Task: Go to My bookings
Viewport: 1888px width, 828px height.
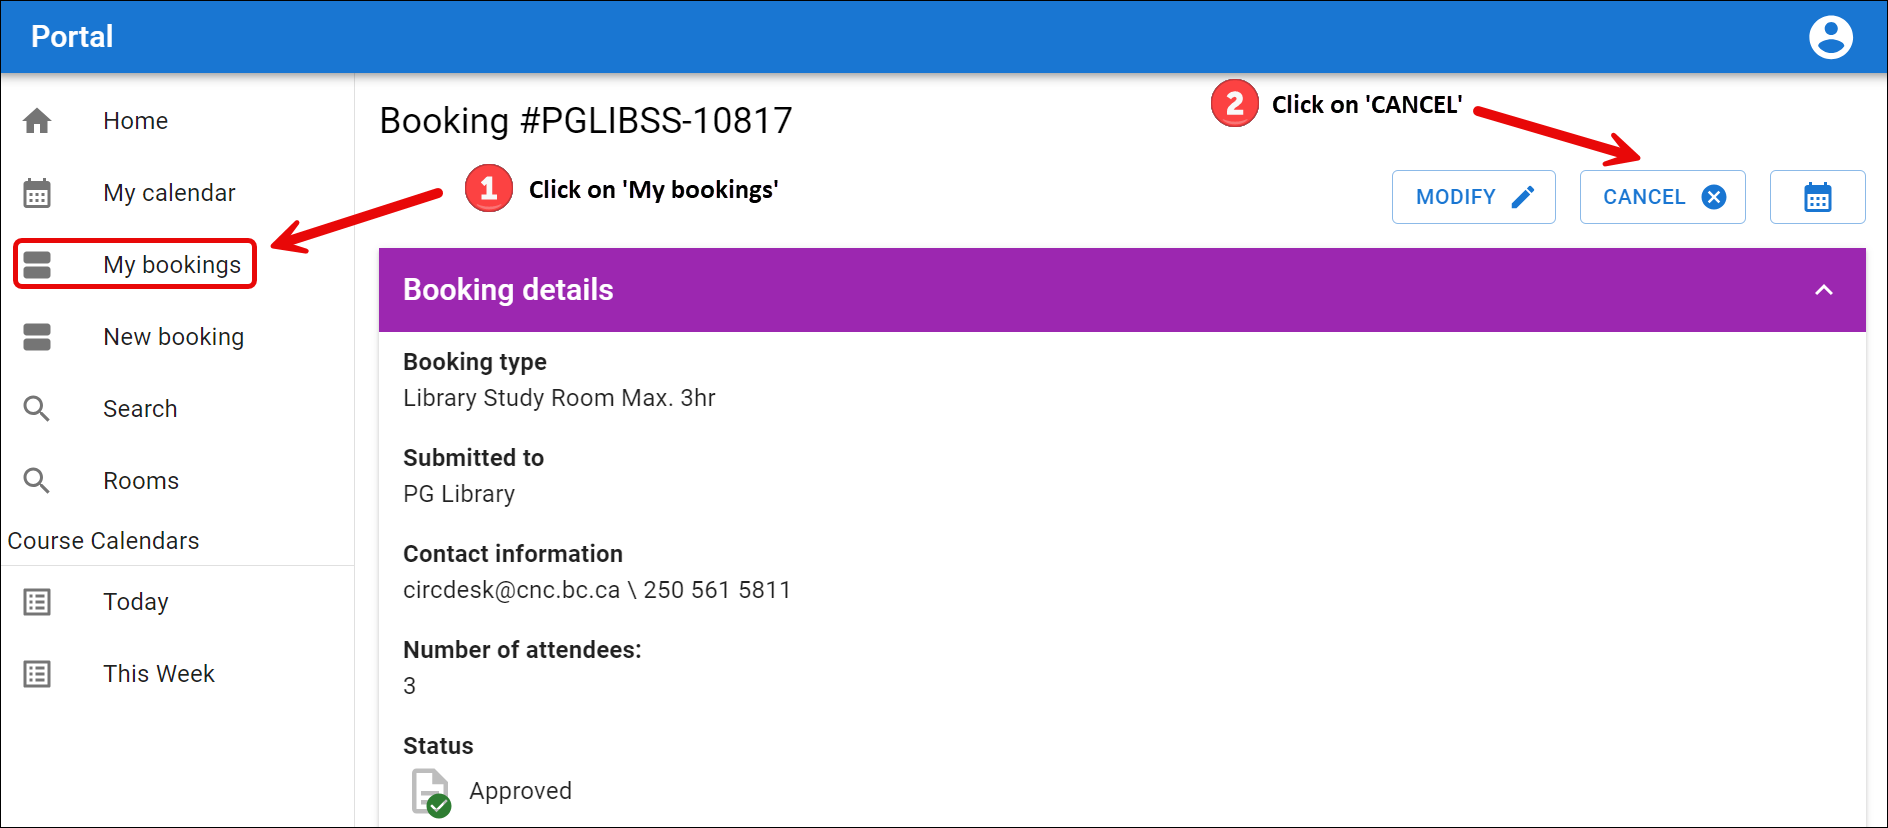Action: [172, 265]
